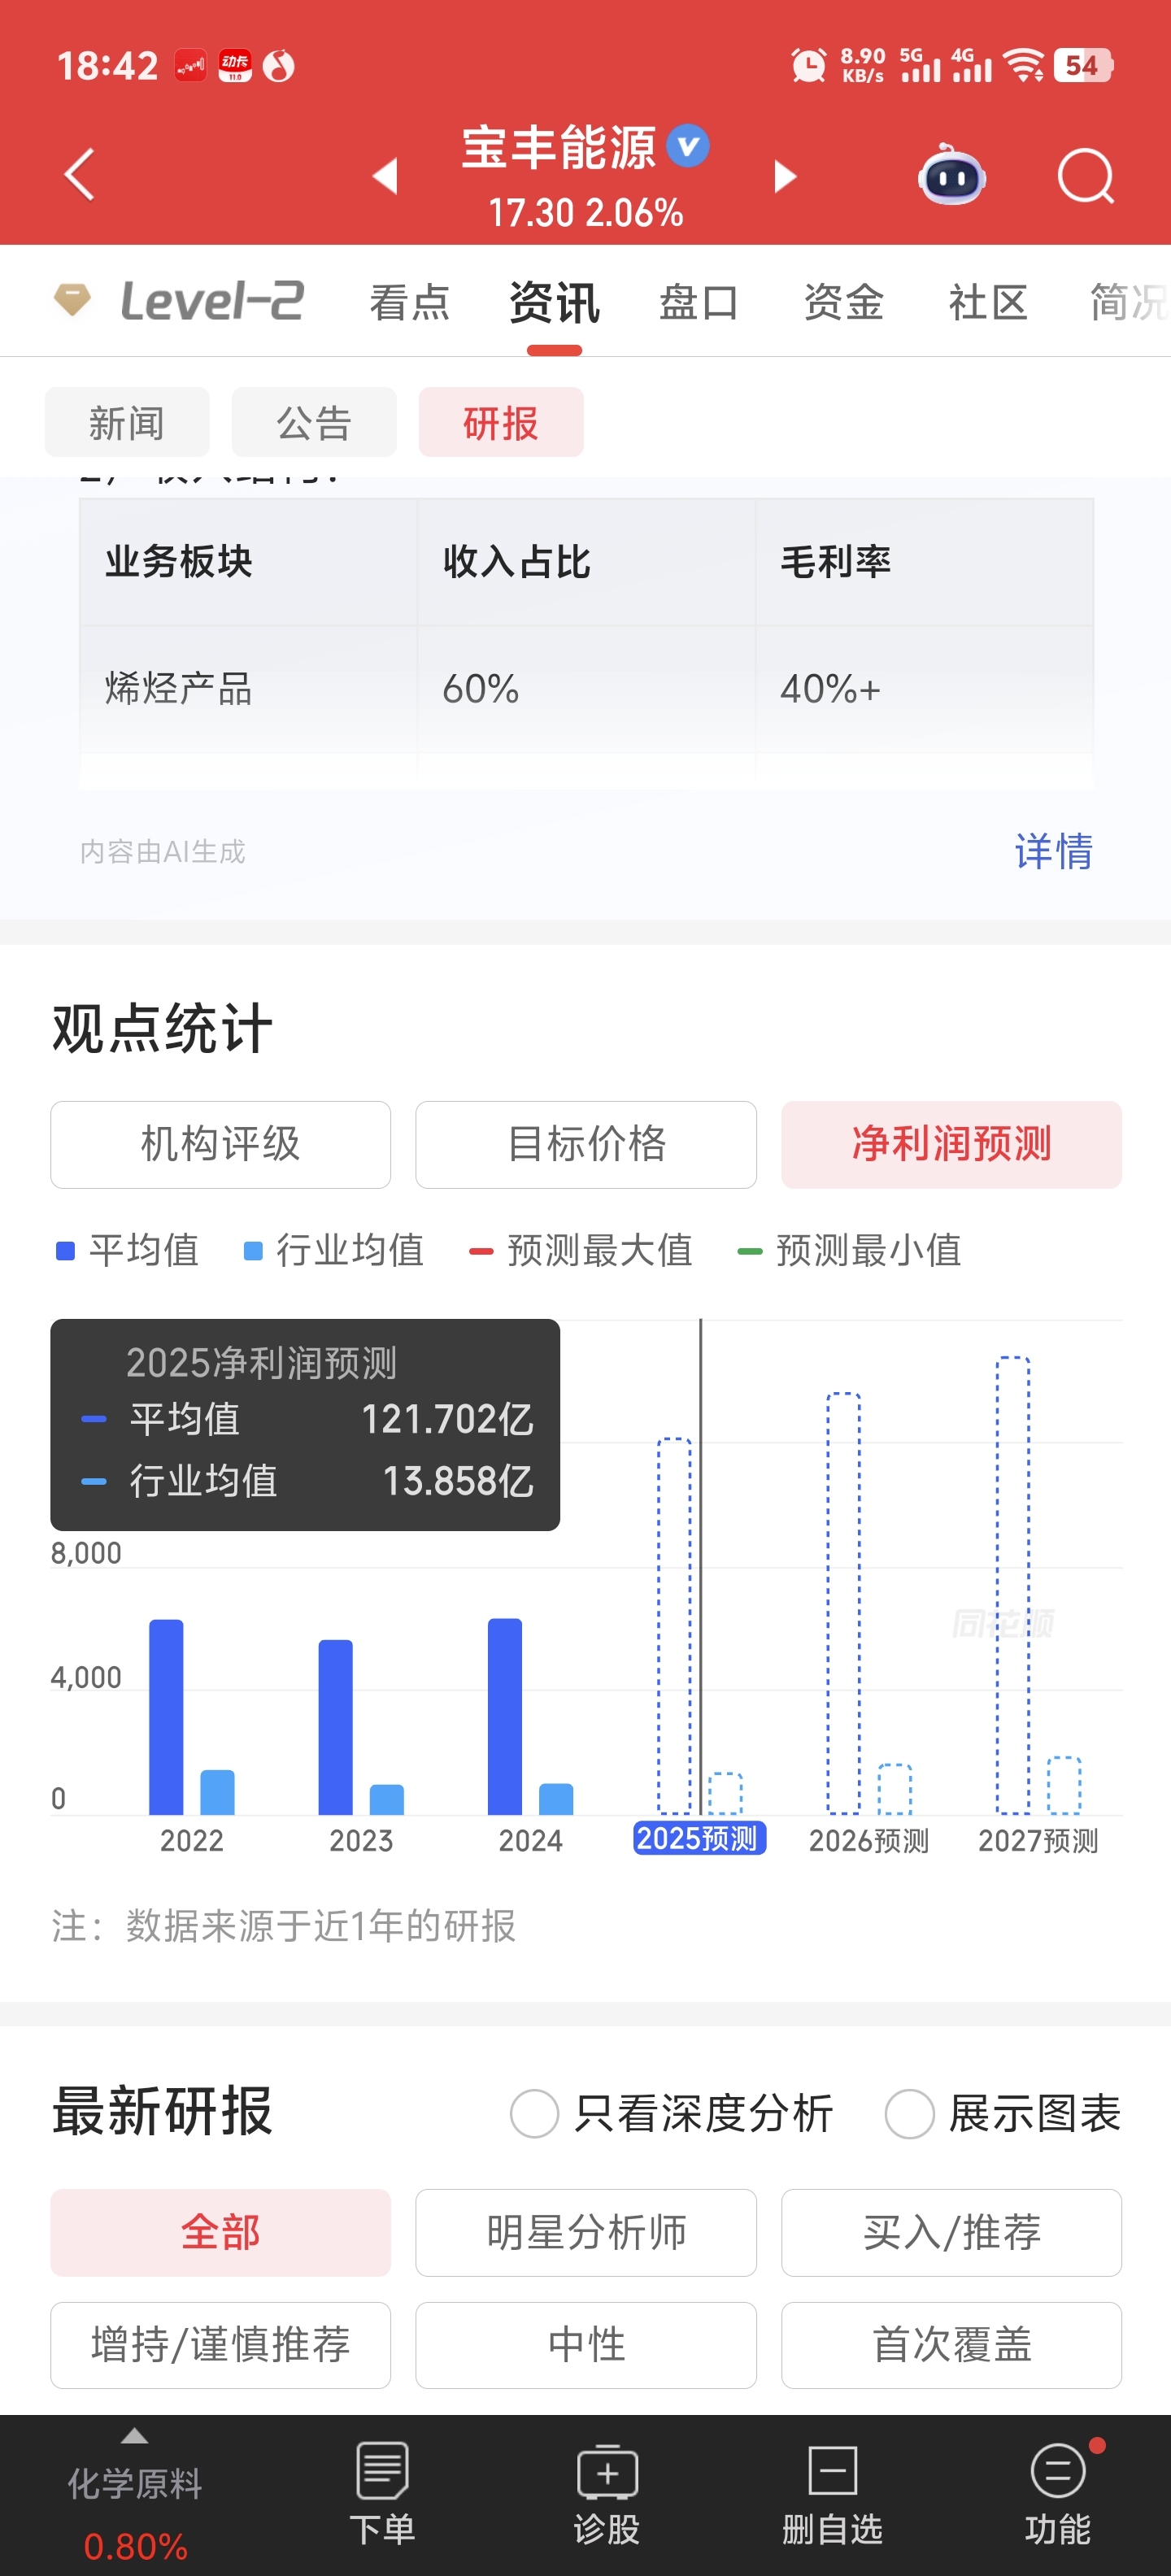The width and height of the screenshot is (1171, 2576).
Task: Open the search magnifier icon
Action: click(x=1085, y=176)
